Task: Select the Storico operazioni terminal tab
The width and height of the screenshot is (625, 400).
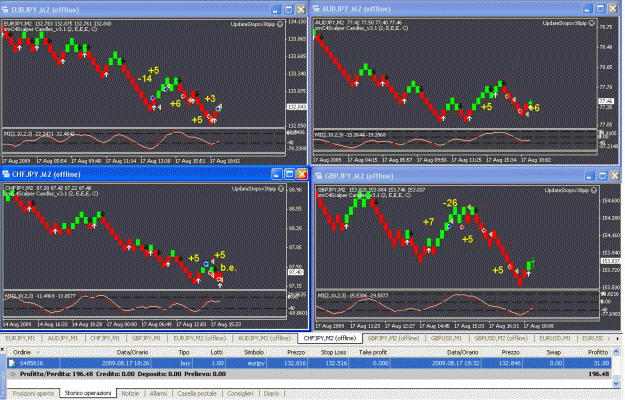Action: pos(88,393)
